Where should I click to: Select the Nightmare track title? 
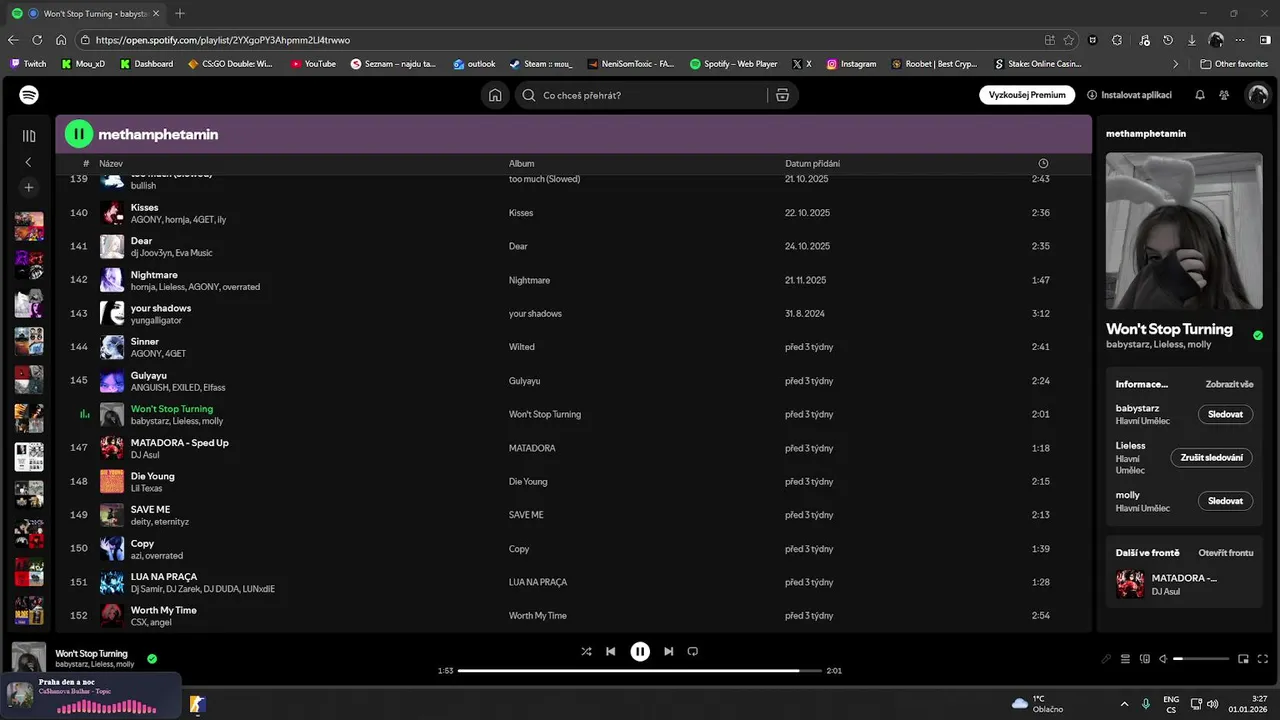[154, 275]
